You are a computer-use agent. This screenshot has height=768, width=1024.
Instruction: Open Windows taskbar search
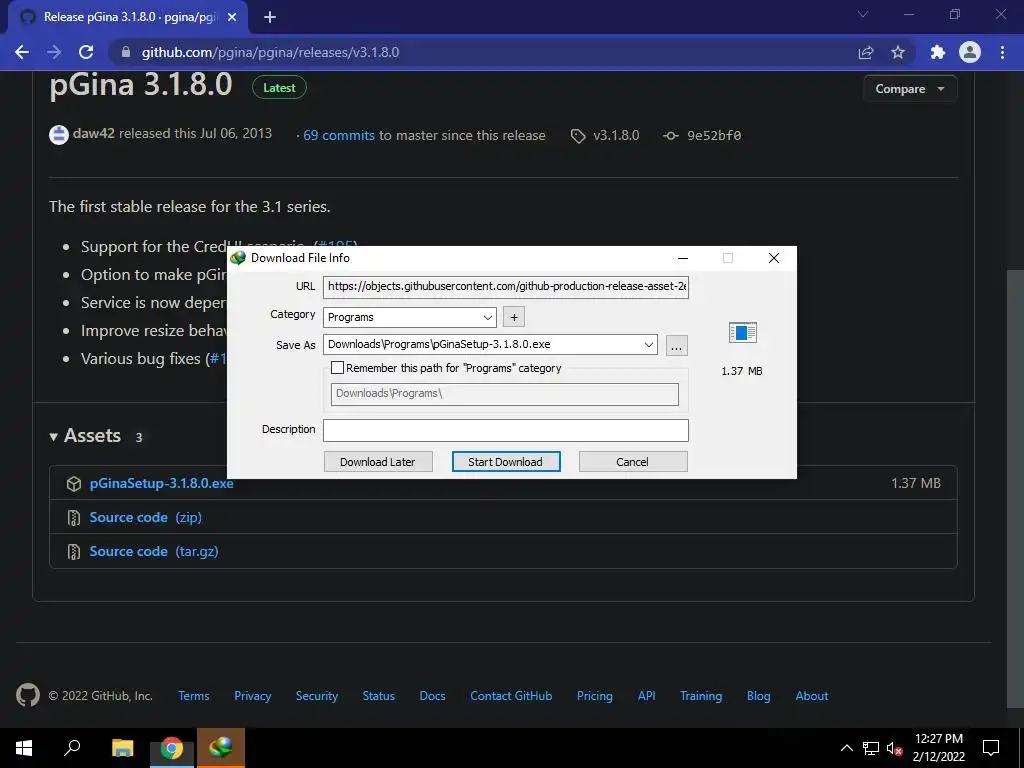point(72,748)
